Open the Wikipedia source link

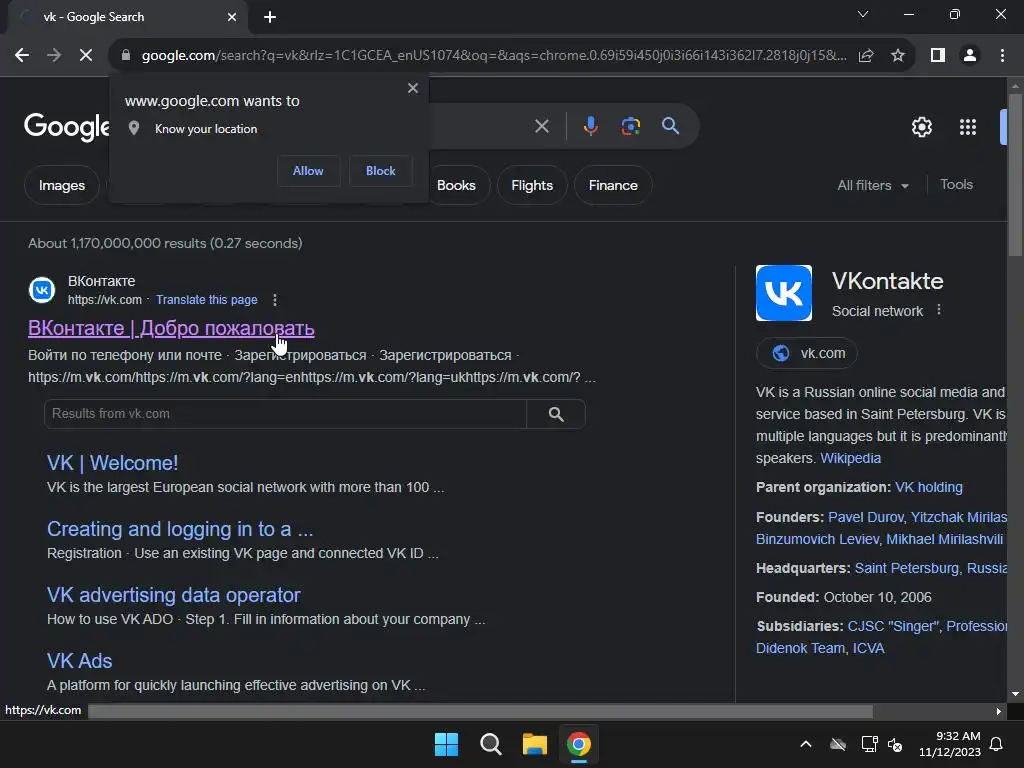pos(850,458)
